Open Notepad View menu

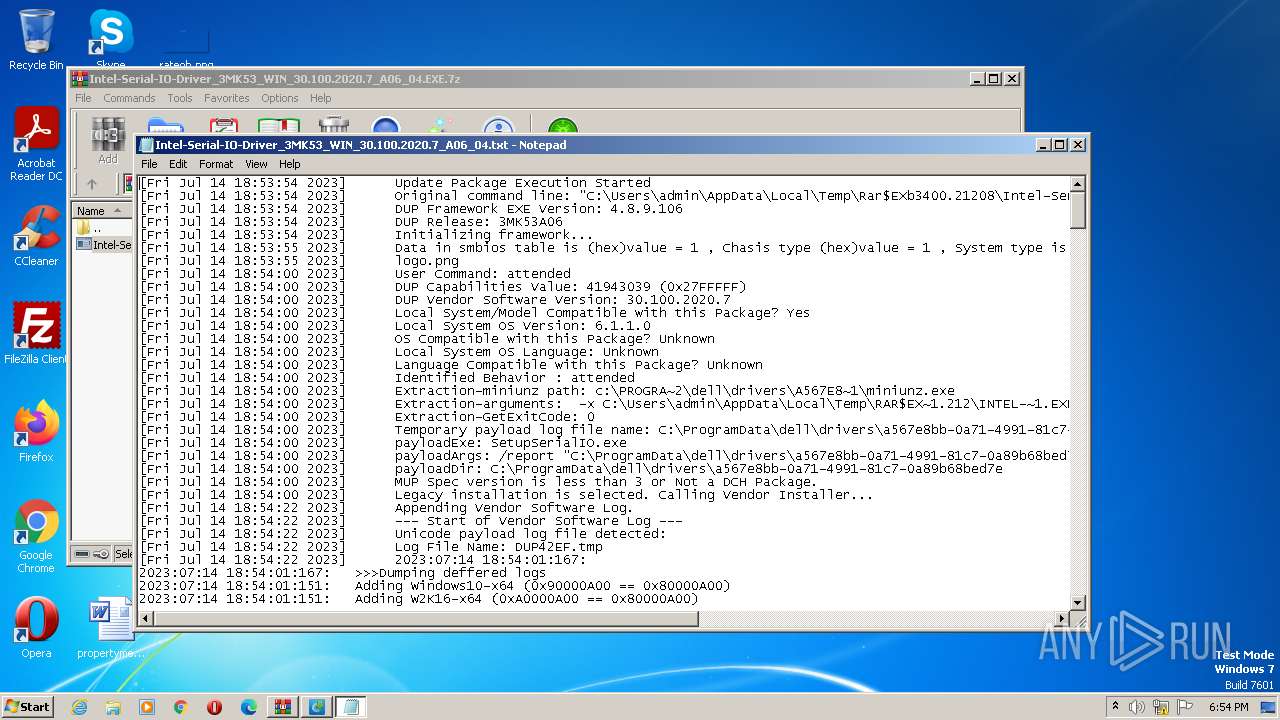point(256,164)
